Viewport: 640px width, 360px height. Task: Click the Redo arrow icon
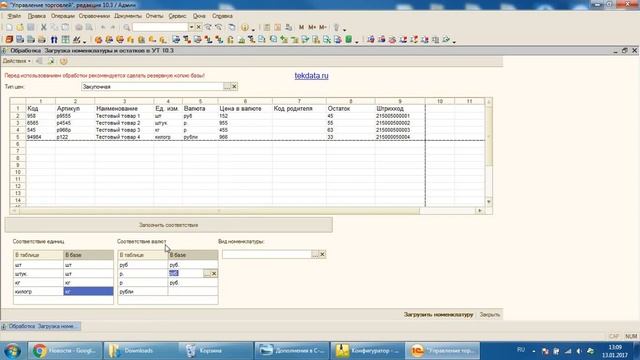113,27
